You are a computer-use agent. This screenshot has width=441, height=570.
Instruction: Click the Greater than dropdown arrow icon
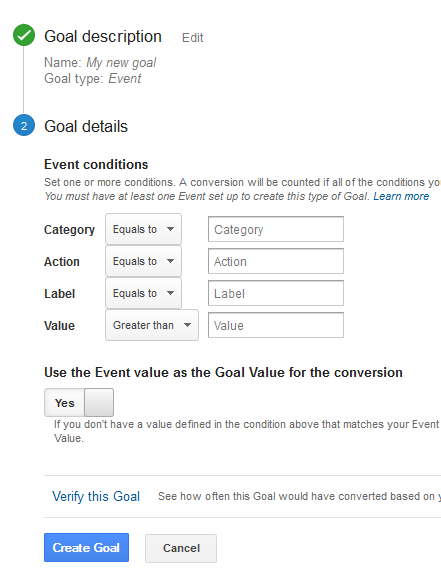point(187,325)
